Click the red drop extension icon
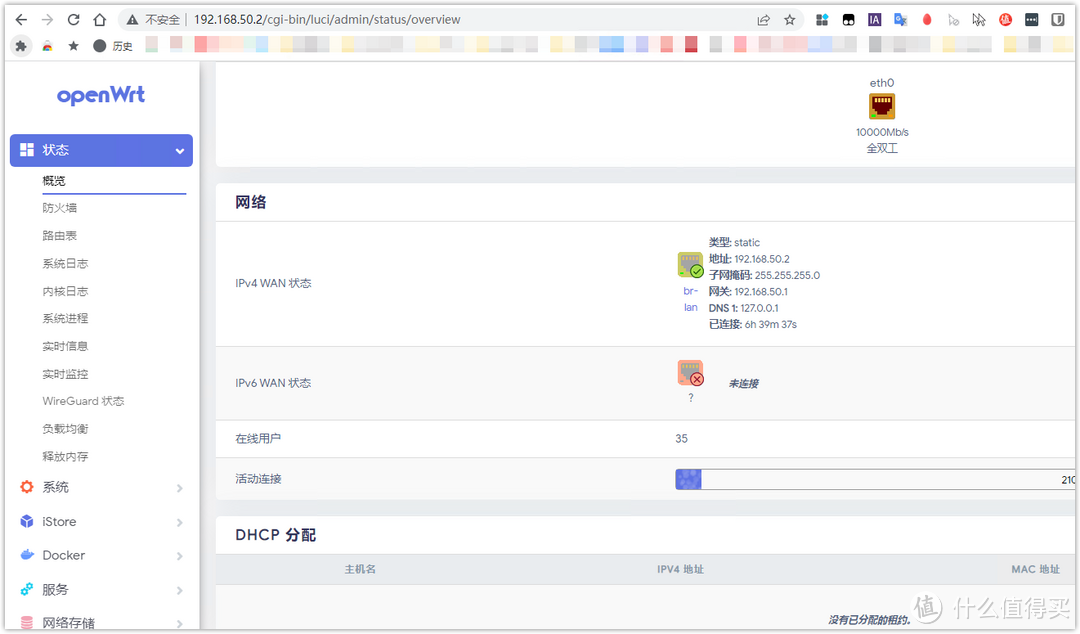This screenshot has height=634, width=1080. click(927, 20)
